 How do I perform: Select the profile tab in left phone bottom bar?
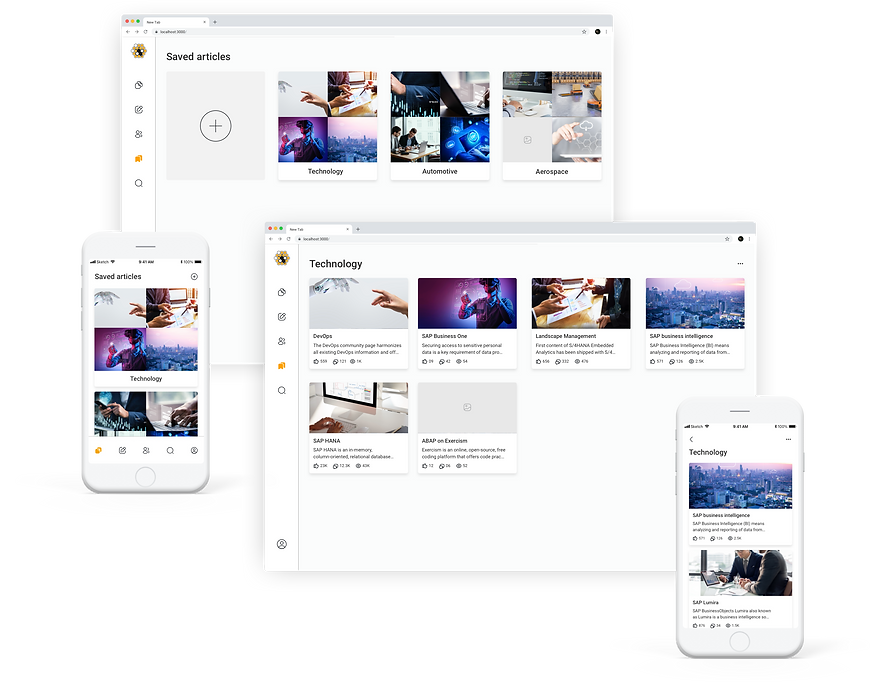[194, 451]
